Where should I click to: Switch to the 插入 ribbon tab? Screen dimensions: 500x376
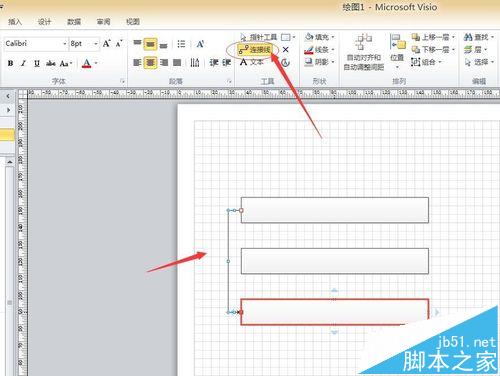pos(15,22)
